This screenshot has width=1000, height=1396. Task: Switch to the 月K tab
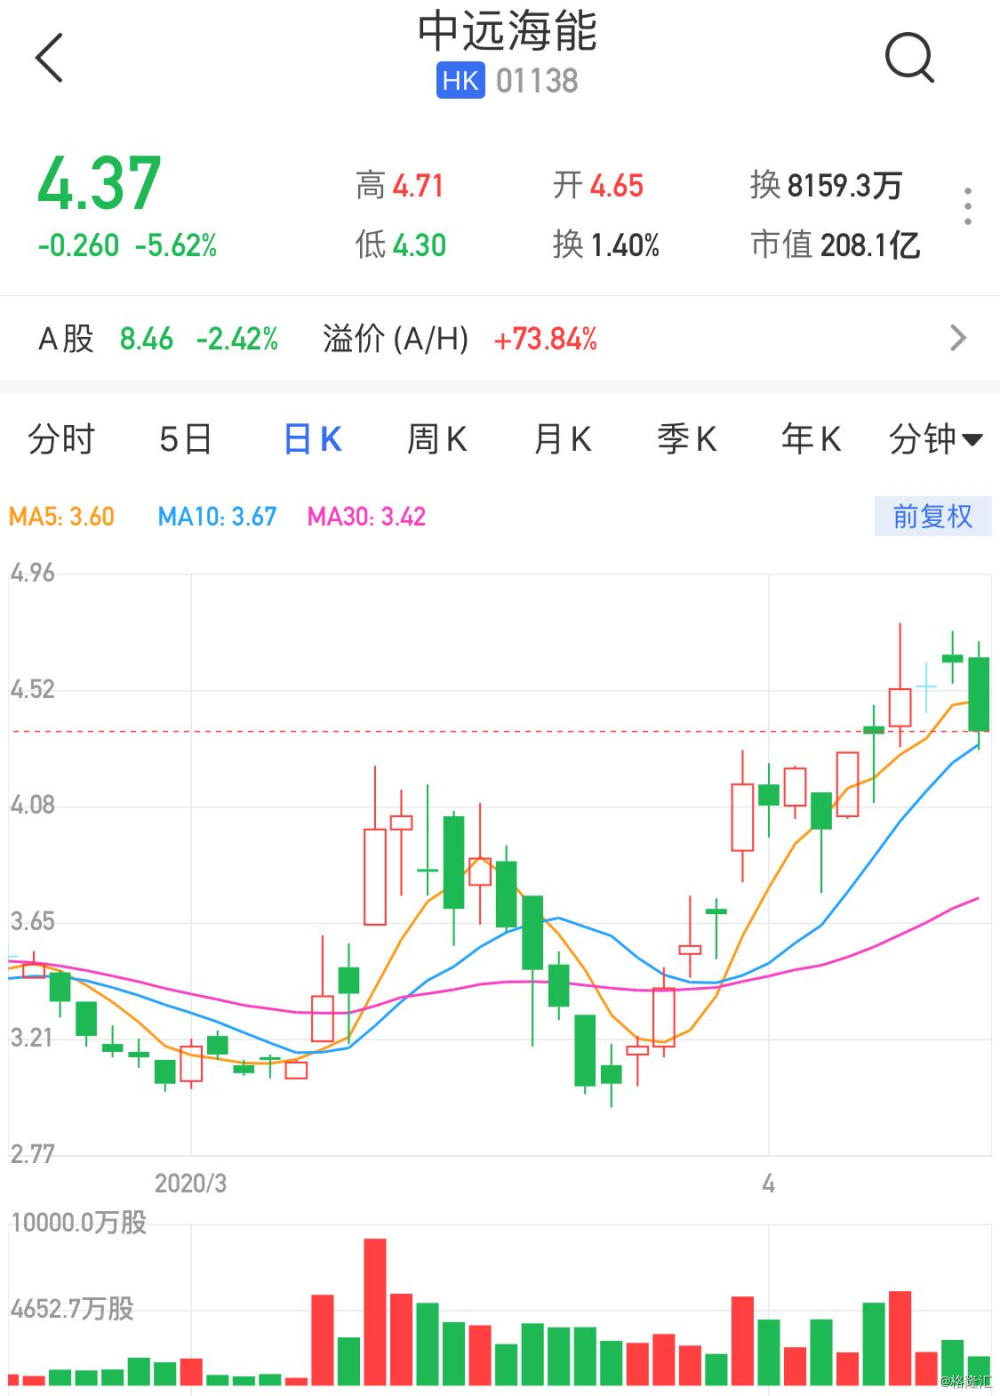pos(562,439)
